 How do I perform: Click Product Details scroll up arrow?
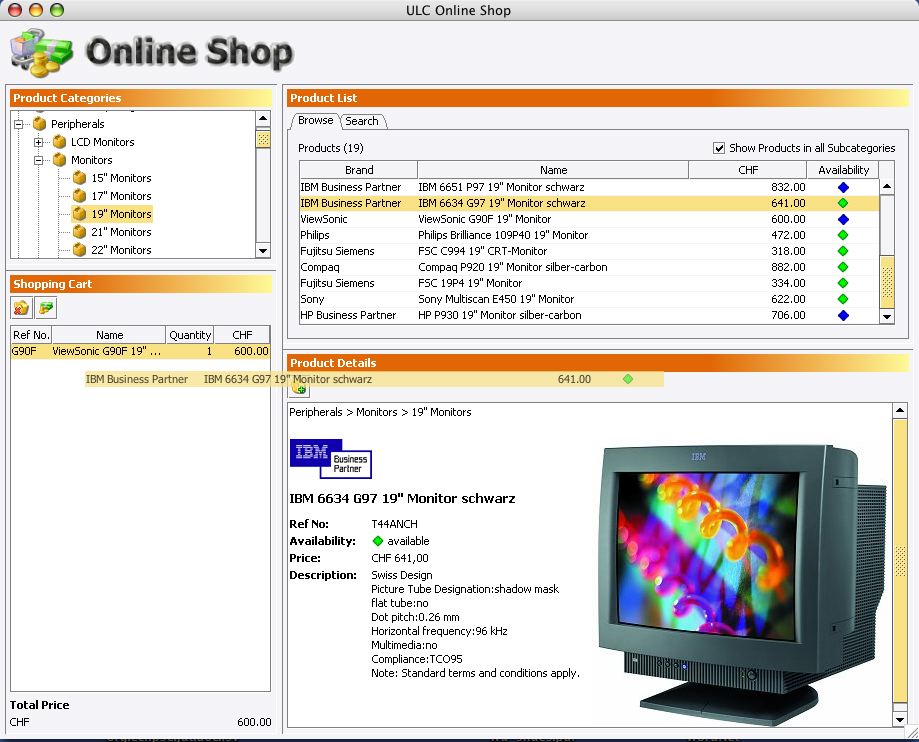pos(900,411)
